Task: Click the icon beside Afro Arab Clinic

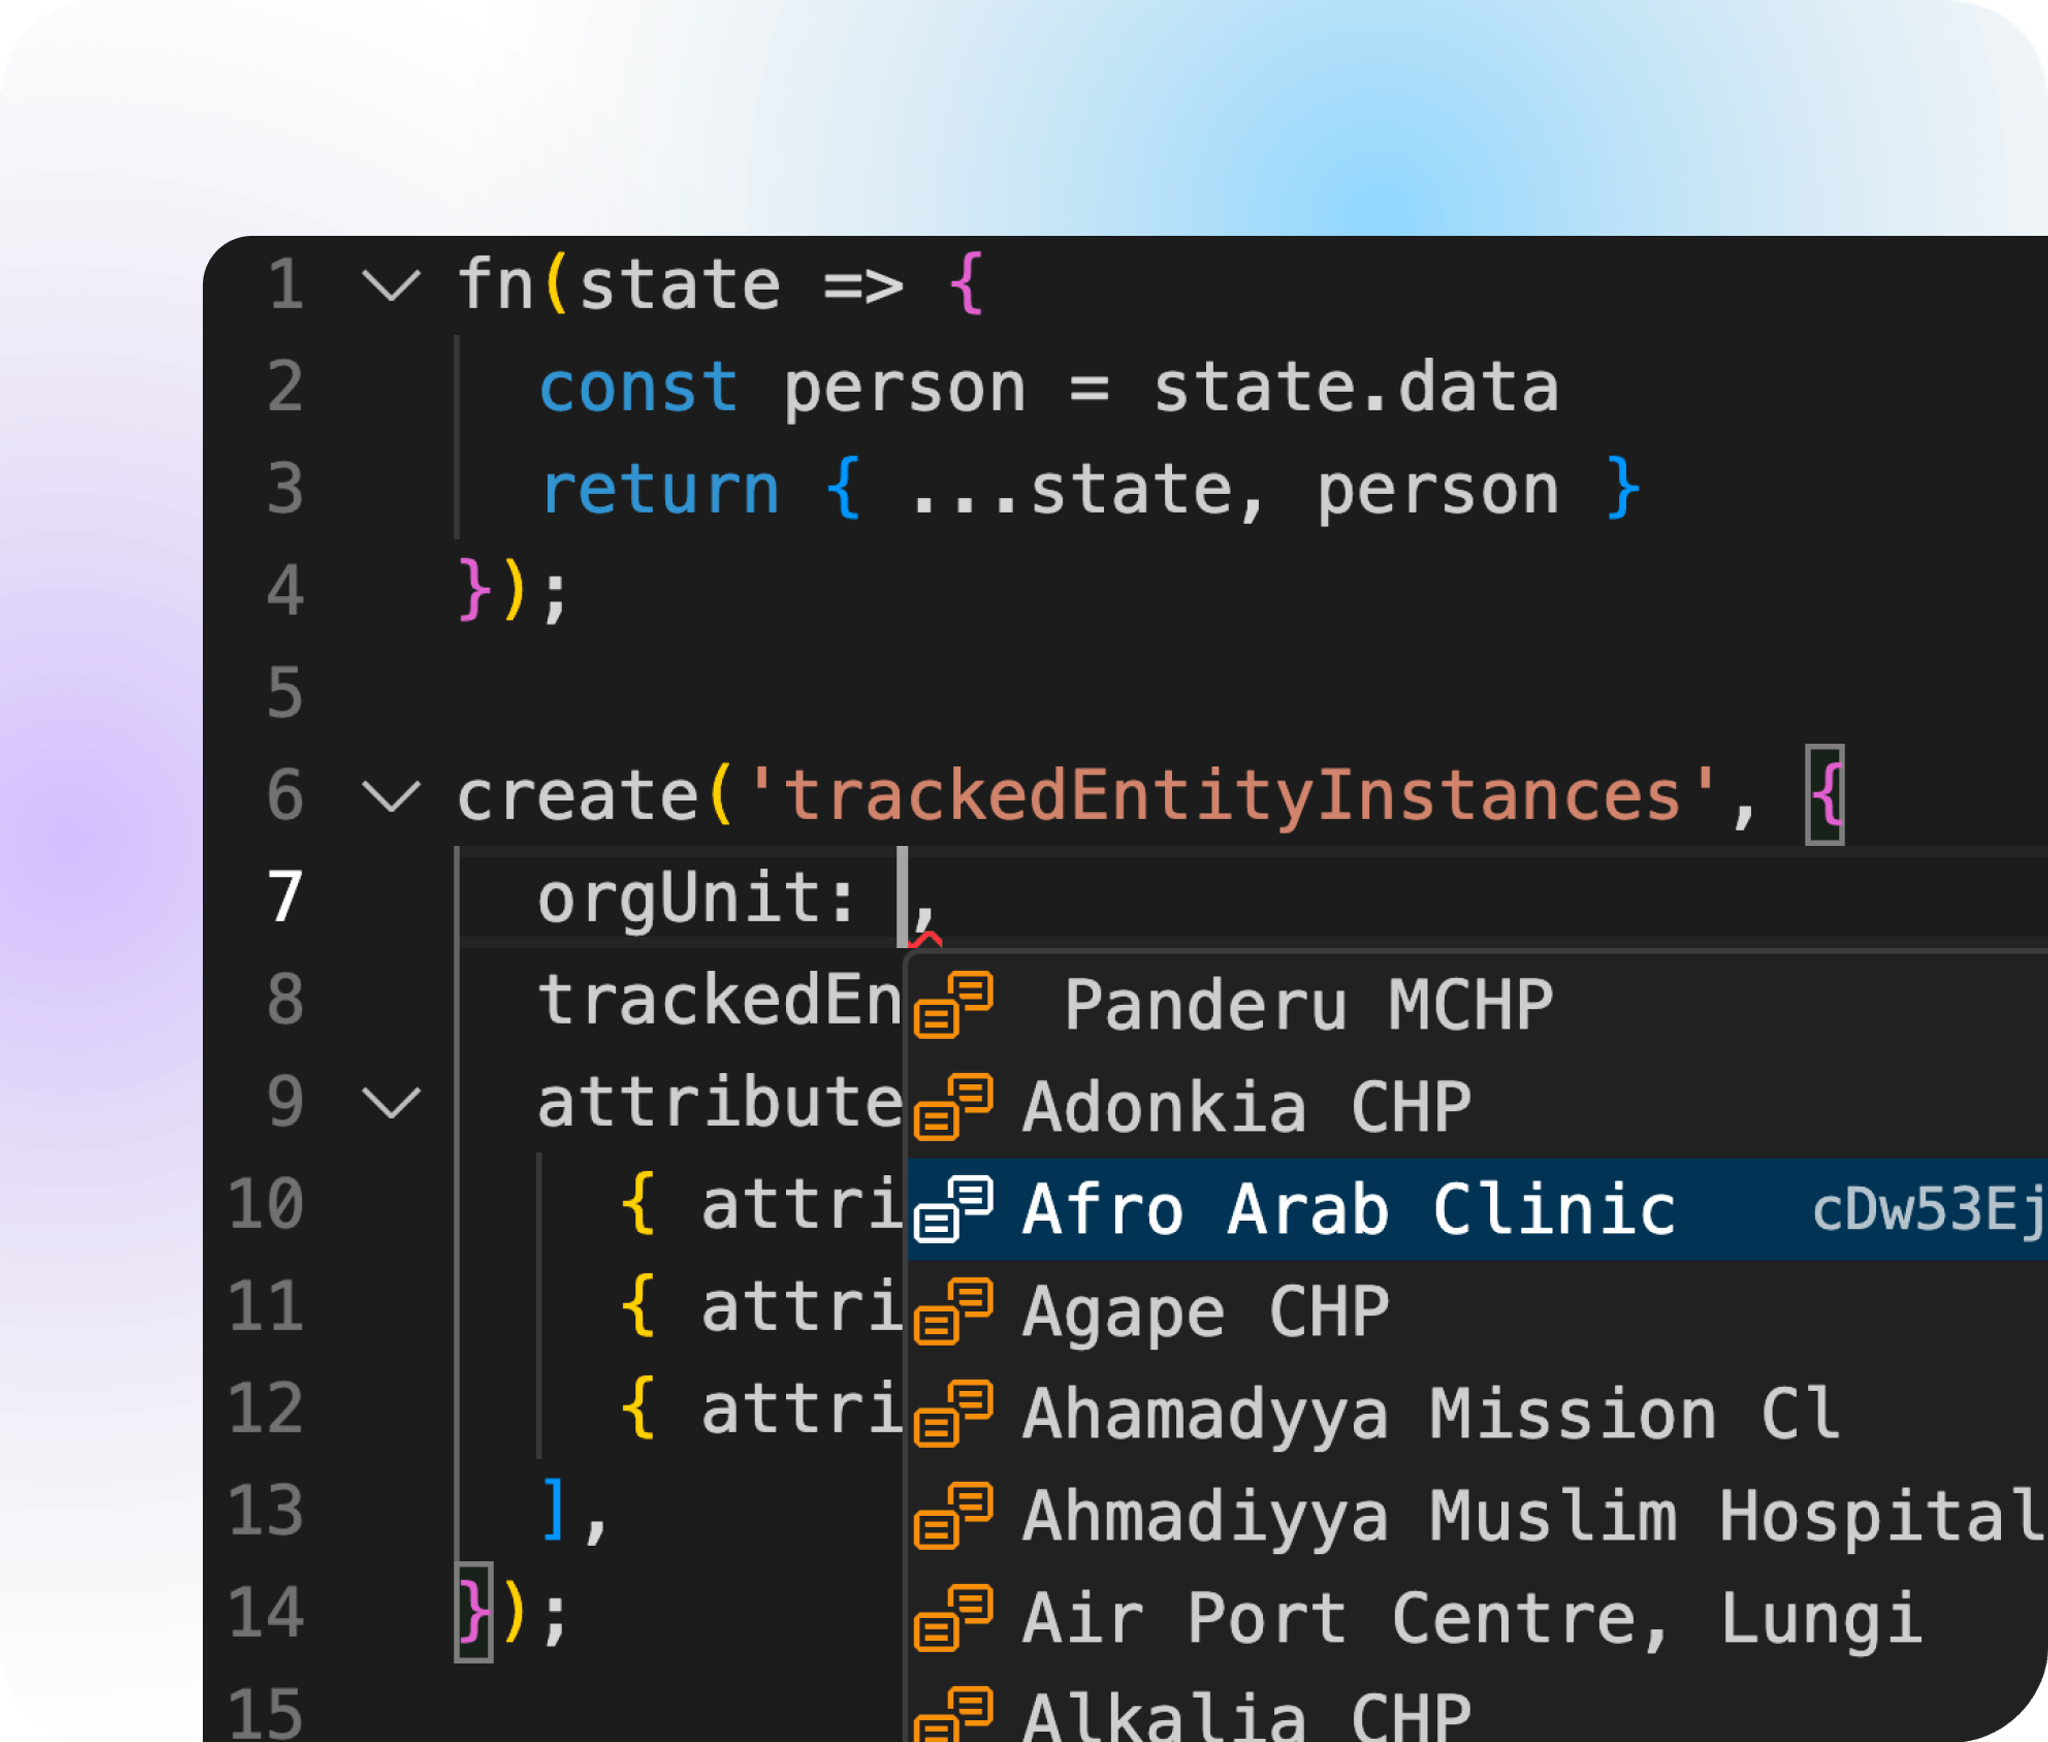Action: (953, 1209)
